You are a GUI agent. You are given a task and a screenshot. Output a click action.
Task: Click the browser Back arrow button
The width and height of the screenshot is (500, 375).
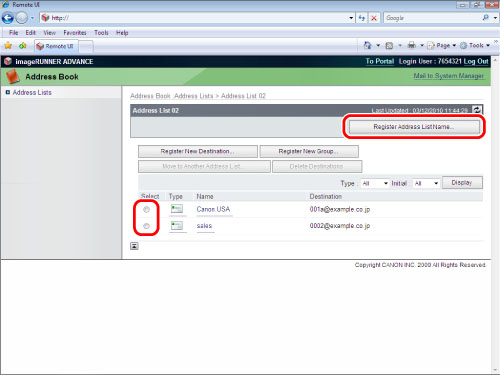click(8, 18)
